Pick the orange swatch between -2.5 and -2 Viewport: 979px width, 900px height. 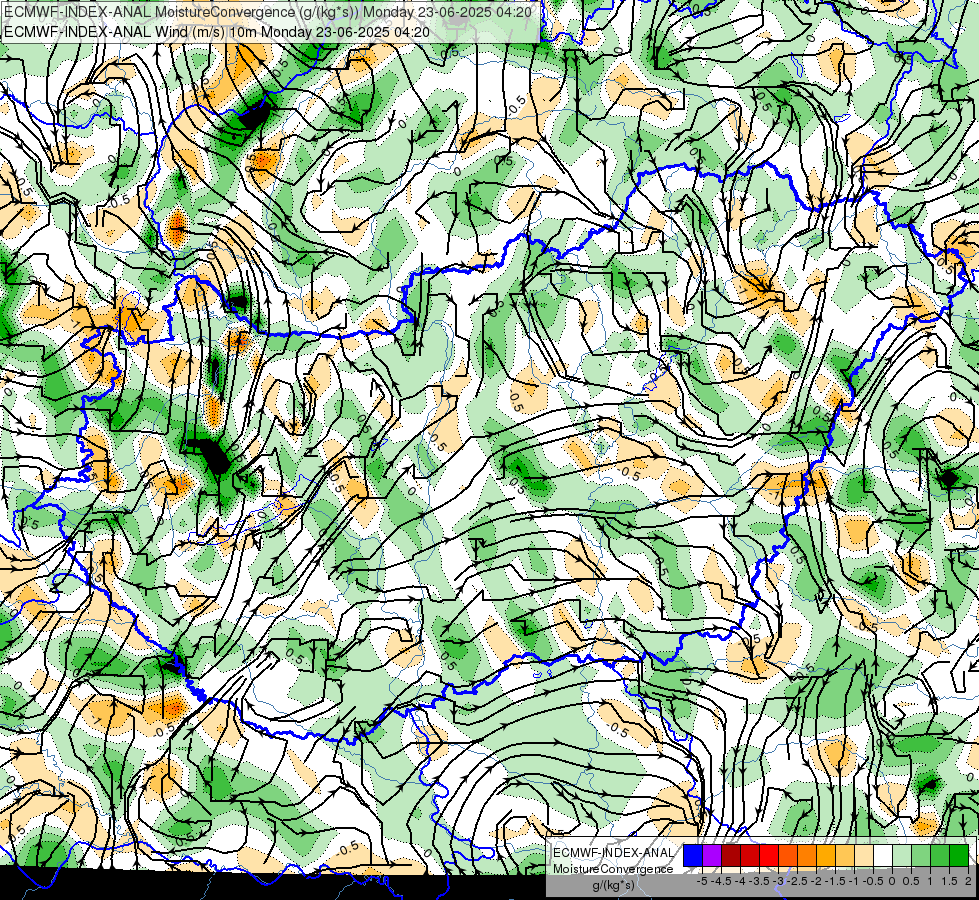pos(807,856)
